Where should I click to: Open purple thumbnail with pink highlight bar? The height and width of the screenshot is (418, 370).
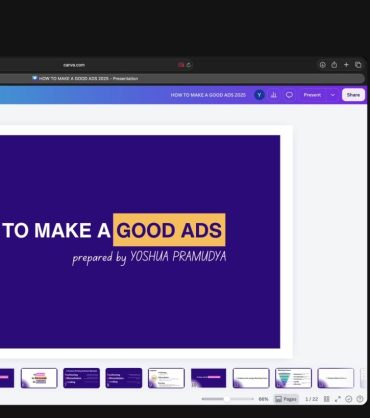[208, 378]
